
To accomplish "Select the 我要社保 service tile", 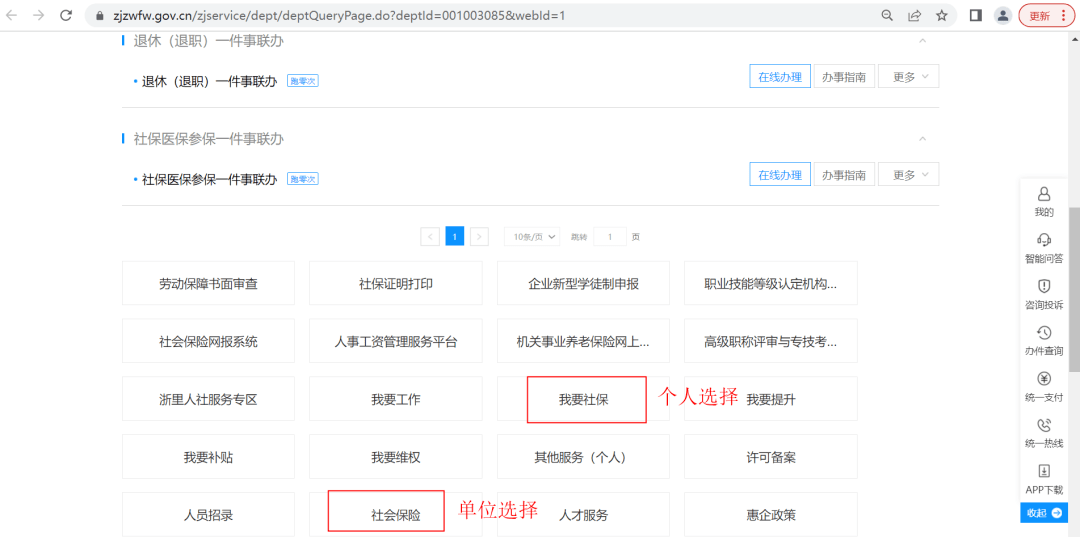I will (x=584, y=399).
